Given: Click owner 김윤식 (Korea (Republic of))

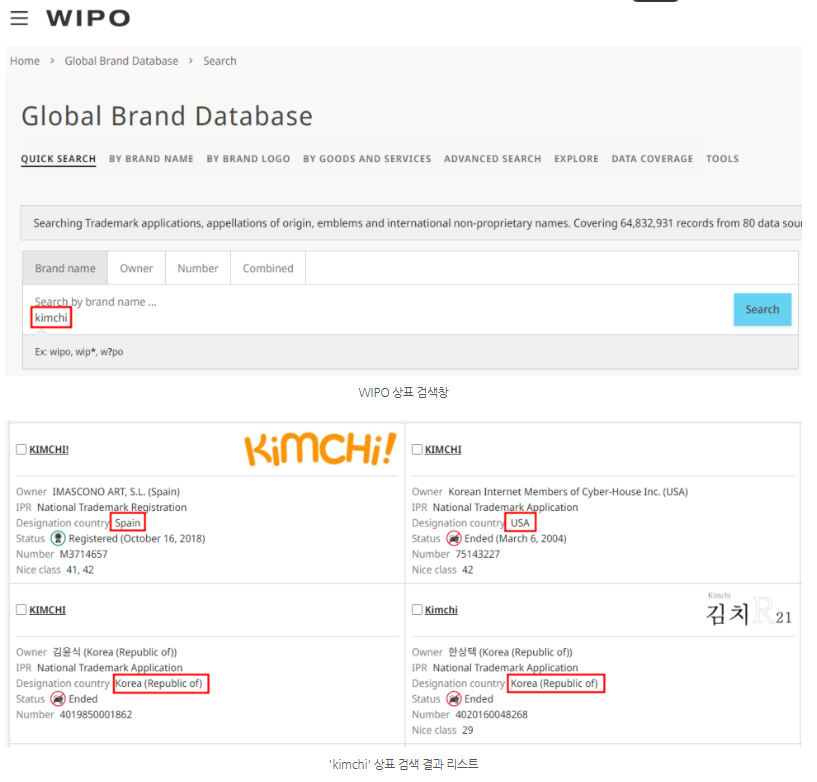Looking at the screenshot, I should point(115,652).
